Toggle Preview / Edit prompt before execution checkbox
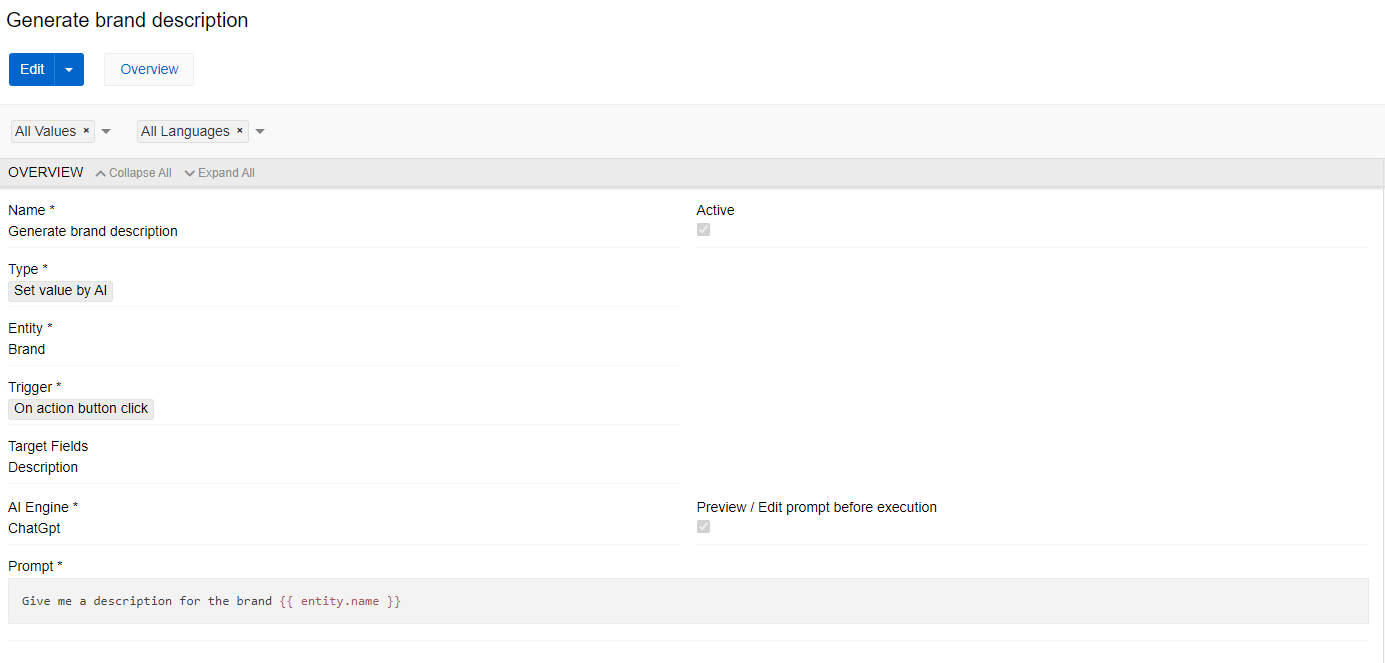The image size is (1385, 663). tap(704, 527)
